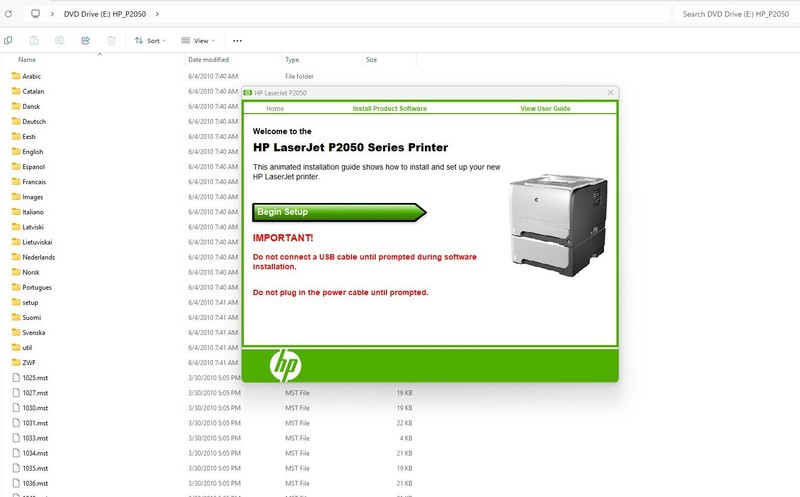Image resolution: width=800 pixels, height=497 pixels.
Task: Expand chevron after DVD Drive (E:) HP_P2050
Action: 157,14
